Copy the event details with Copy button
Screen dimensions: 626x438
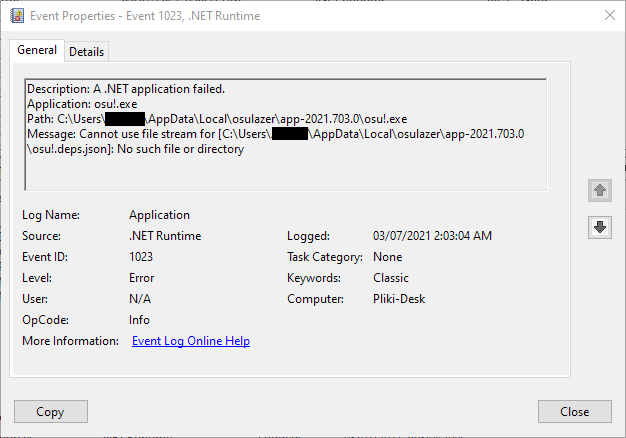coord(51,412)
